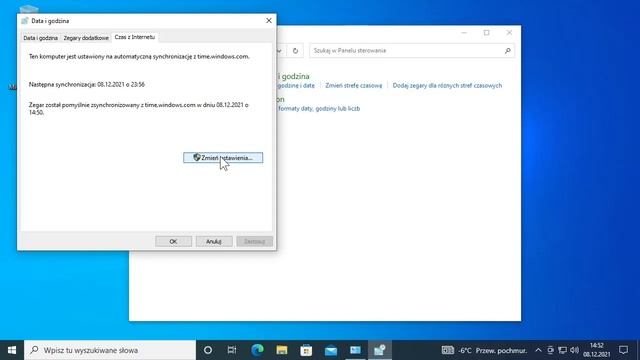The height and width of the screenshot is (360, 640).
Task: Open the Mail app from the taskbar
Action: (x=331, y=350)
